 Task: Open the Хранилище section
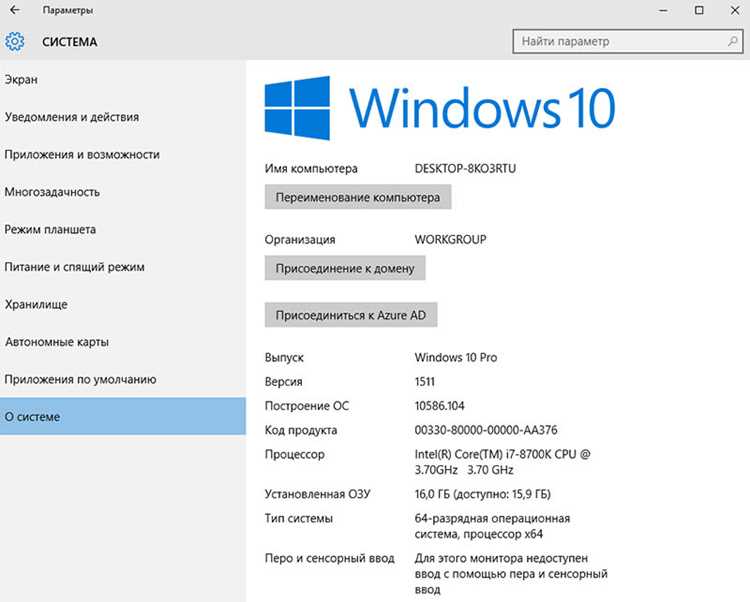(123, 304)
